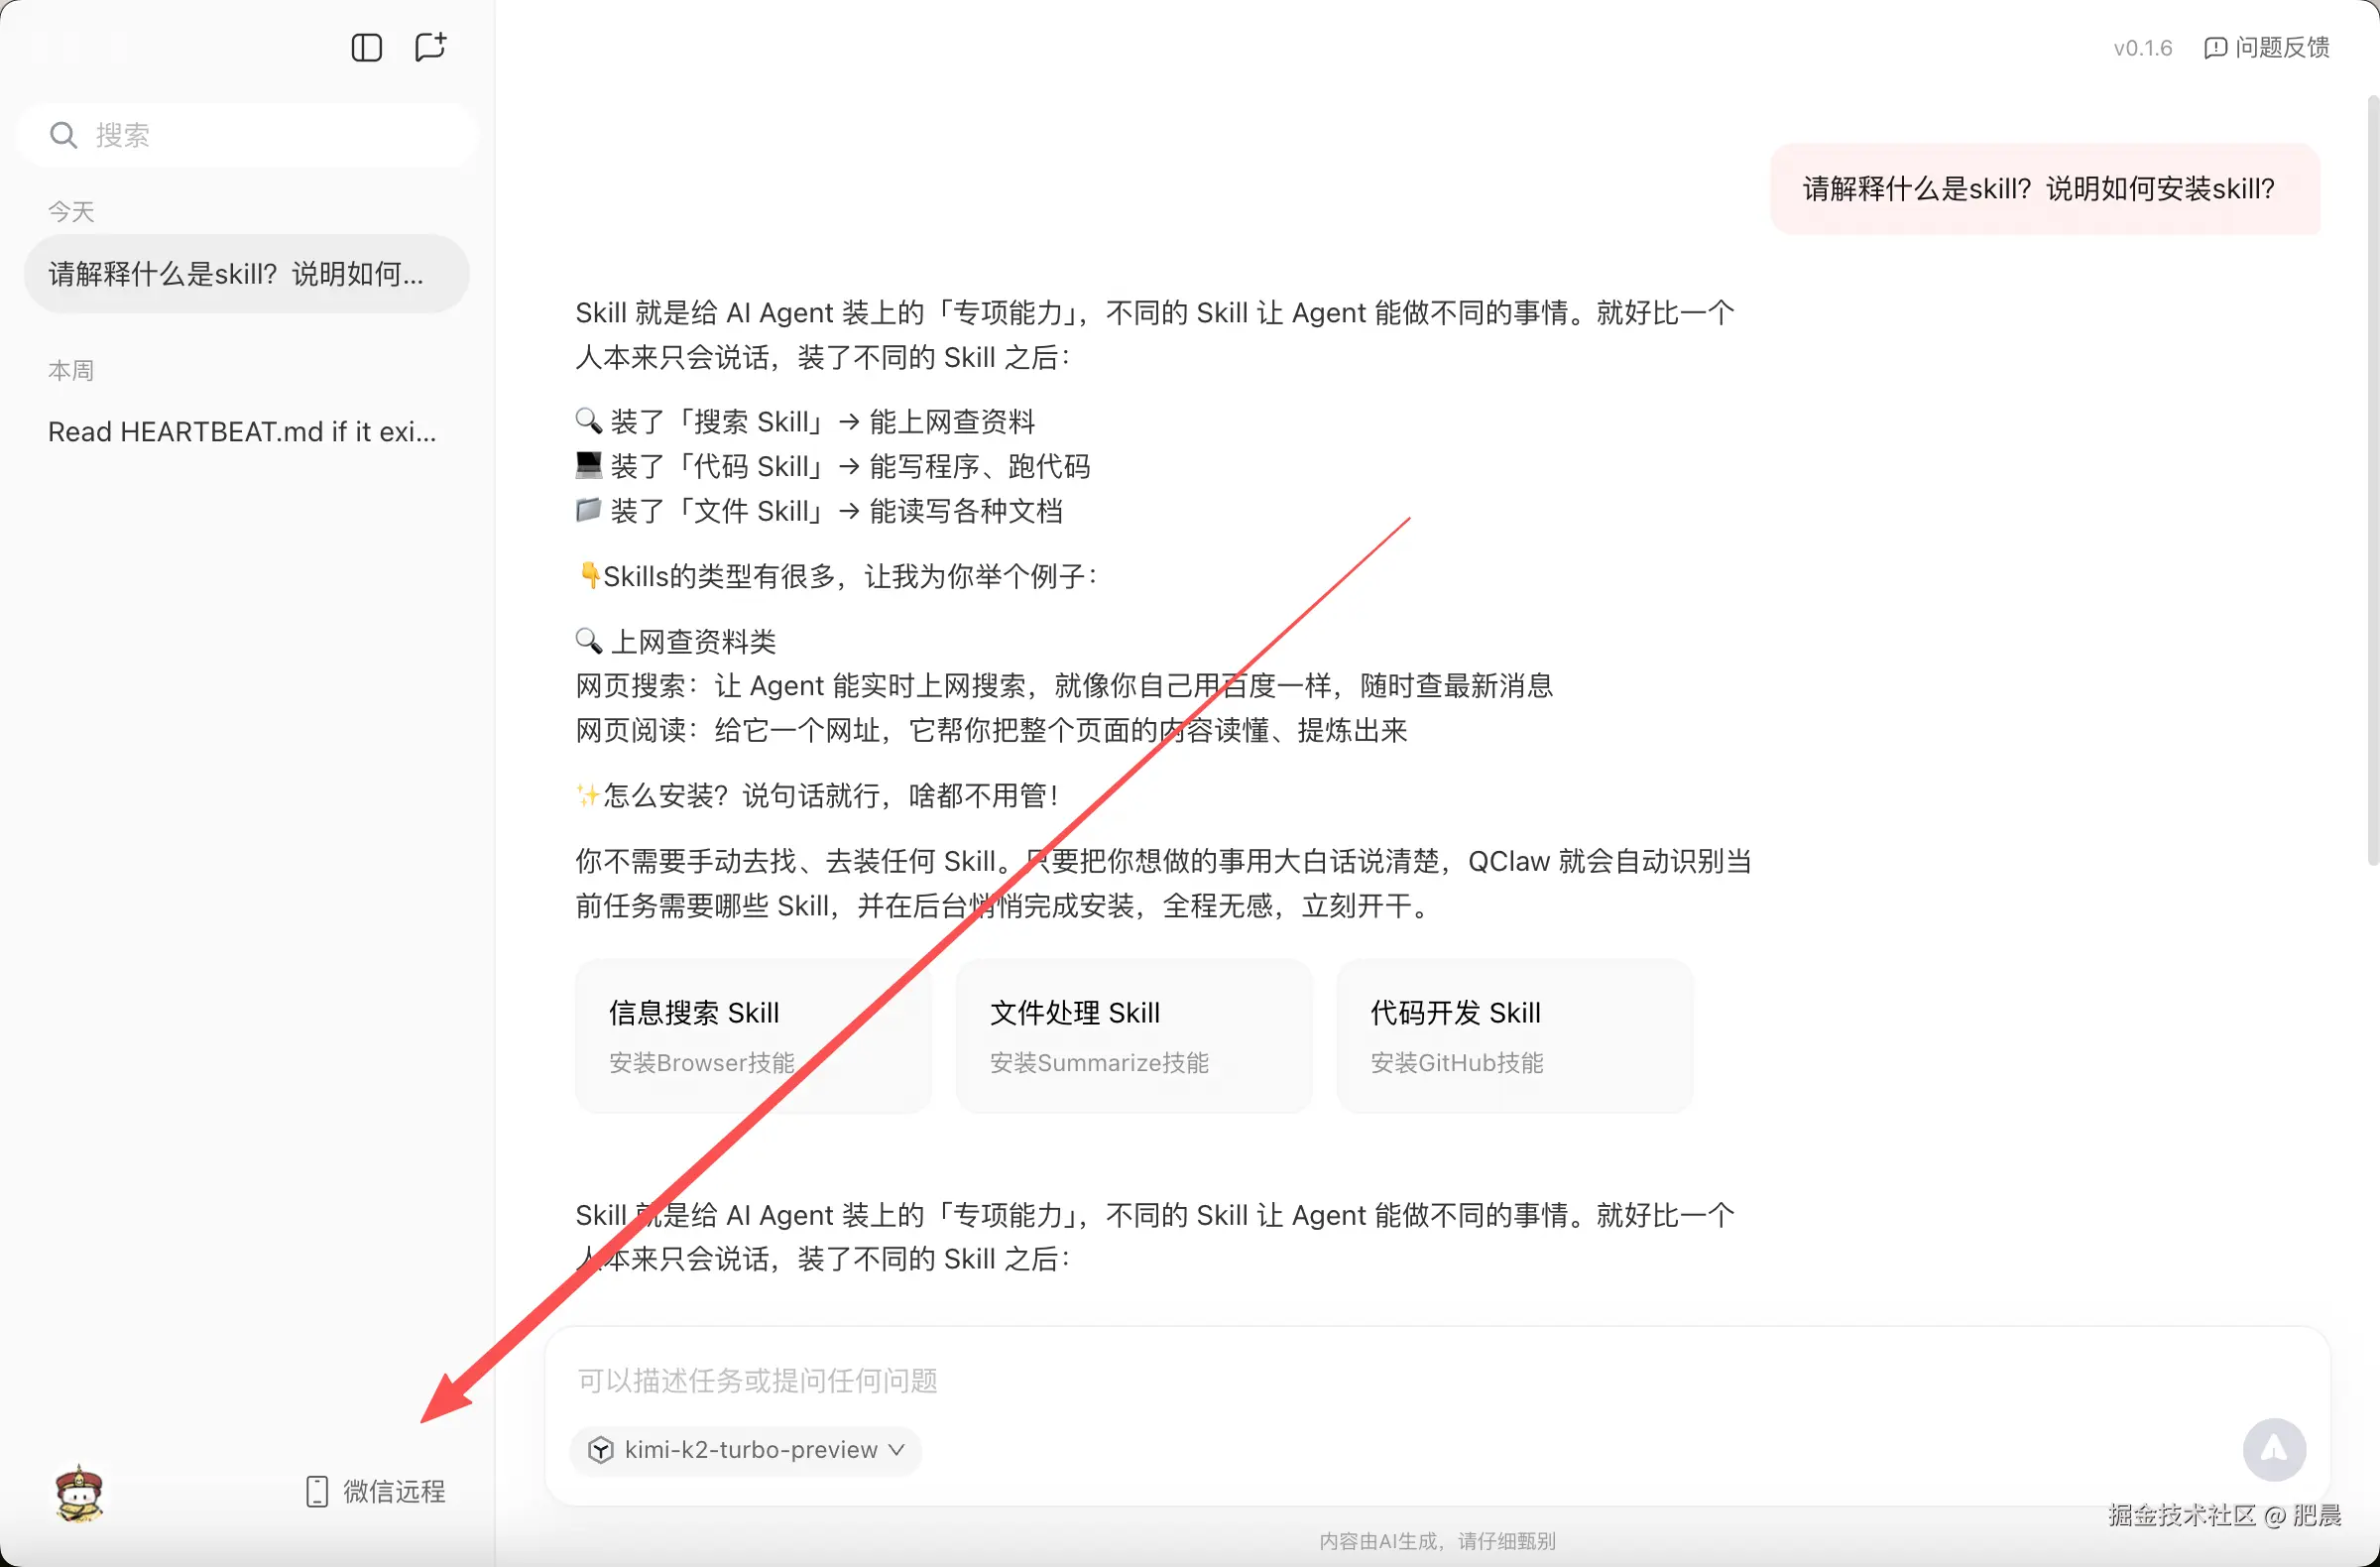
Task: Click the chat vertical scrollbar
Action: [x=2371, y=480]
